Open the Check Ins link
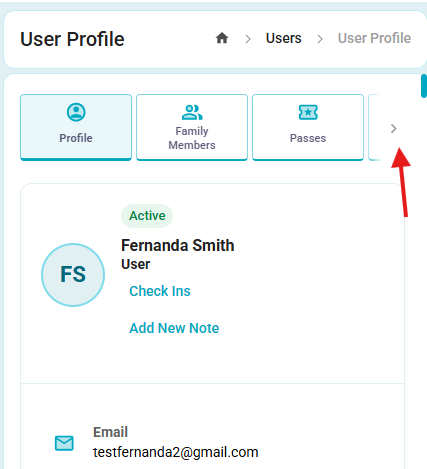The image size is (427, 469). click(160, 291)
